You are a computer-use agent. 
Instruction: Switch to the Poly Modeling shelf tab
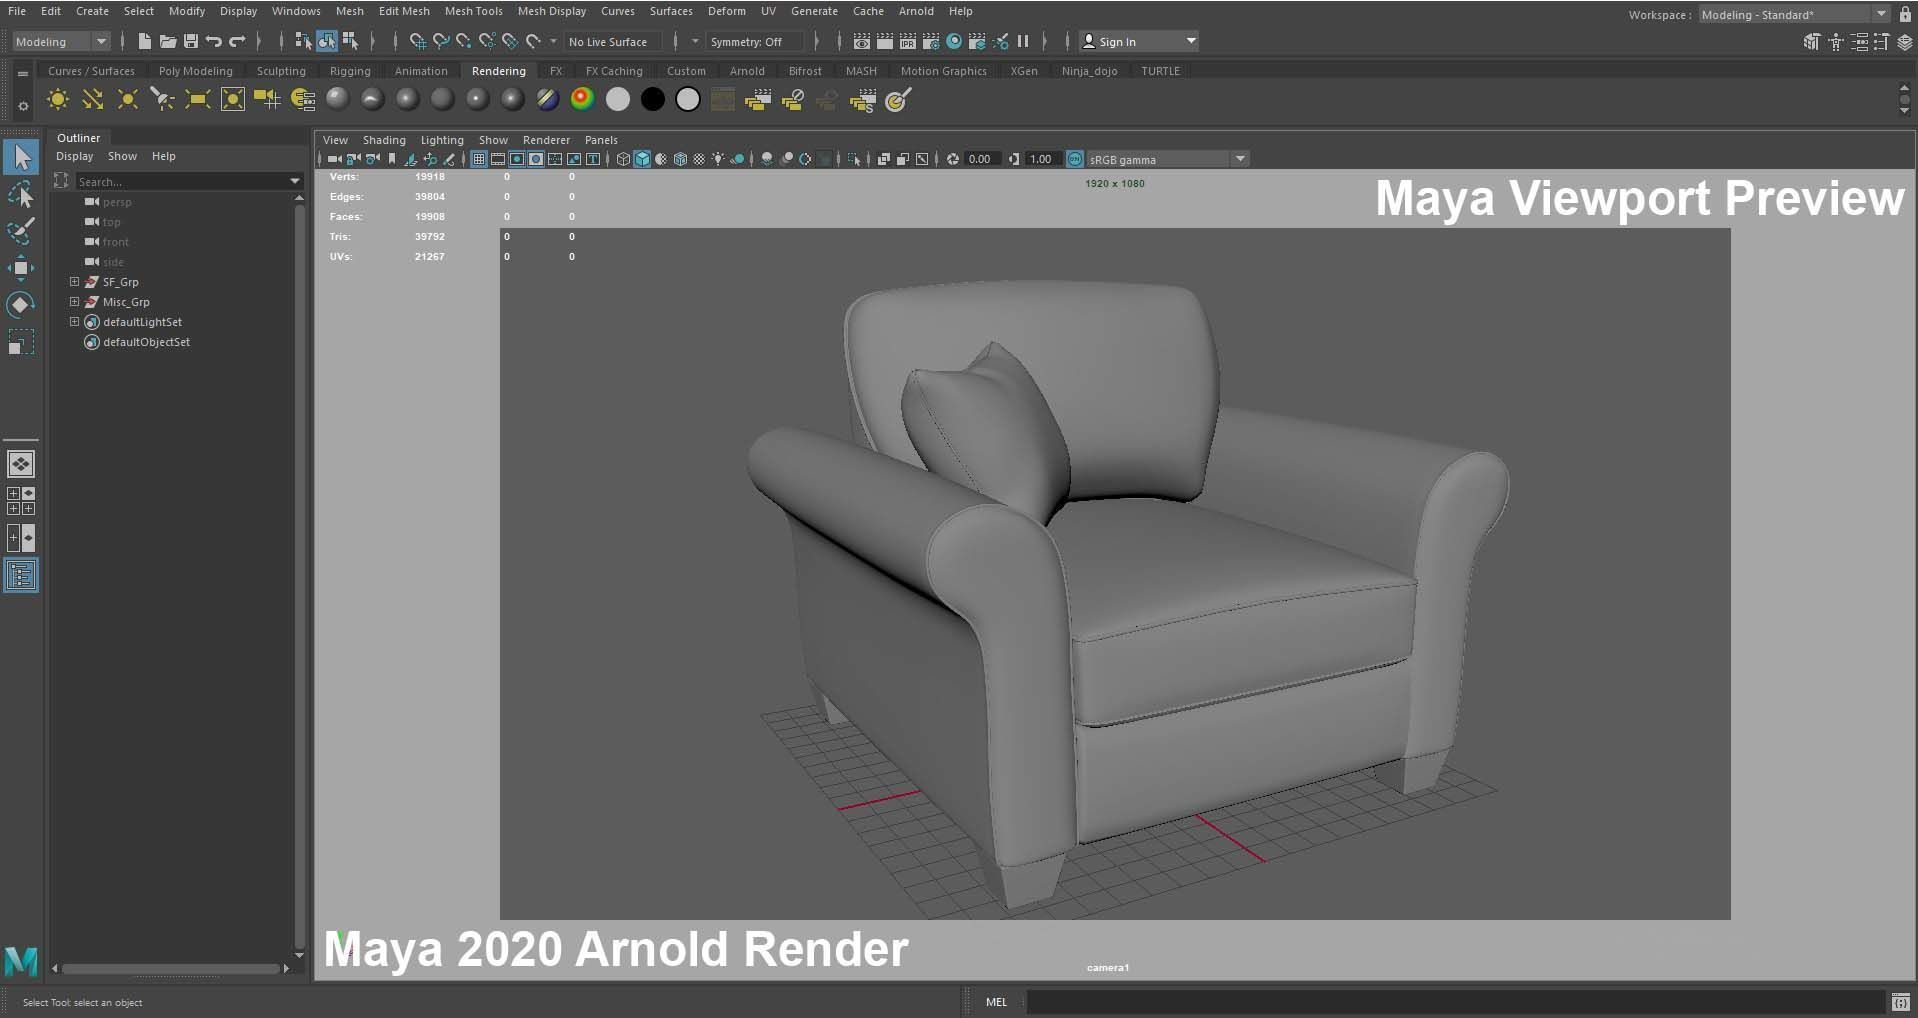(x=195, y=71)
